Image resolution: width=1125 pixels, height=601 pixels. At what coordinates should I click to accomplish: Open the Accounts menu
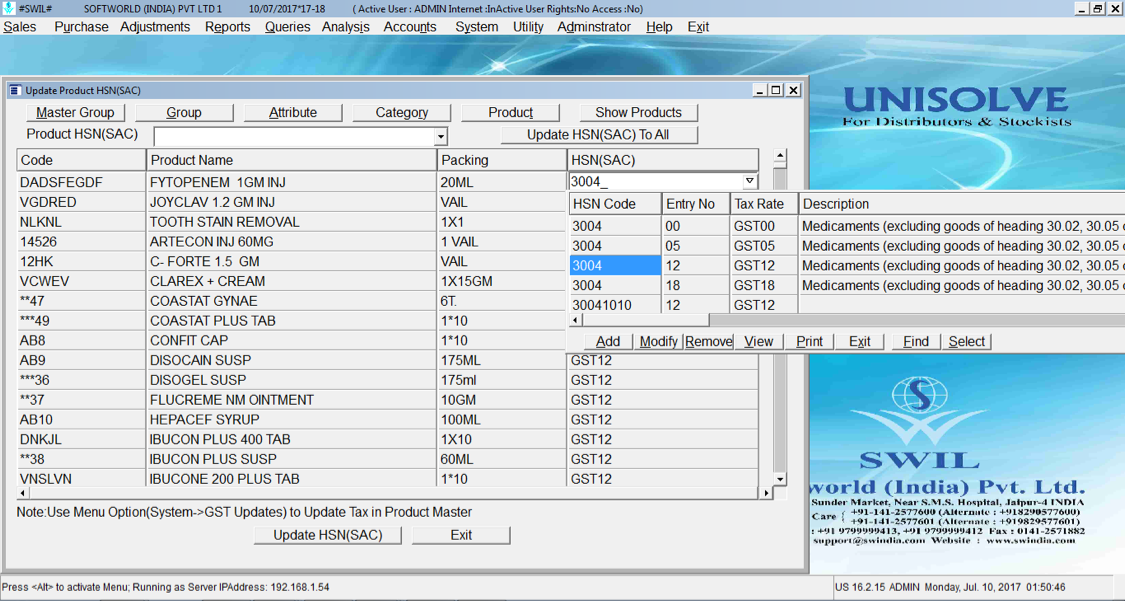(409, 27)
